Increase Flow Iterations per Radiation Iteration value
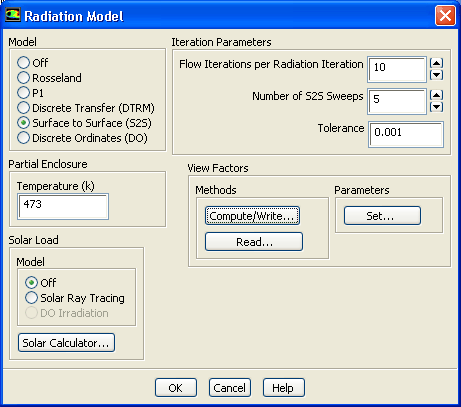The width and height of the screenshot is (461, 407). [x=436, y=63]
